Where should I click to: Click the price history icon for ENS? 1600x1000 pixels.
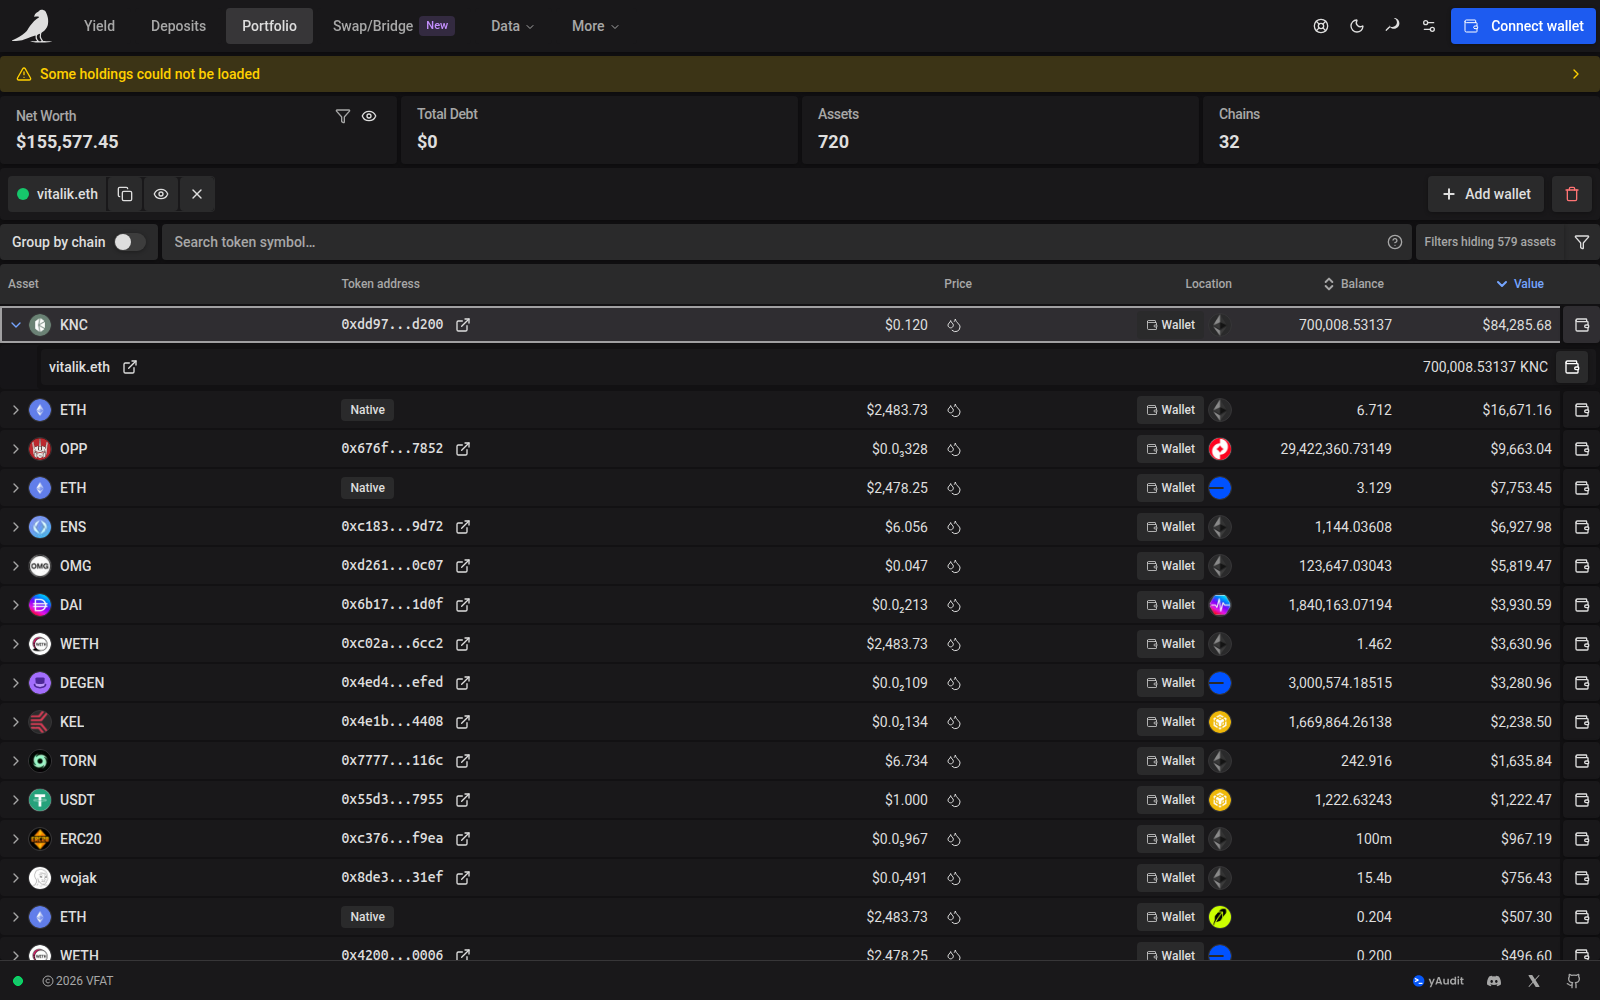pyautogui.click(x=954, y=527)
